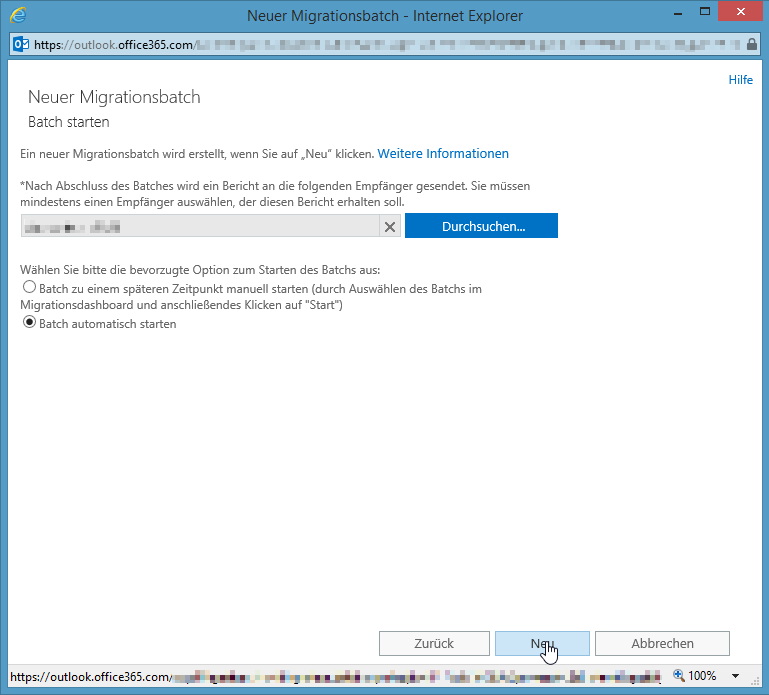Open the Hilfe link
769x695 pixels.
point(740,80)
